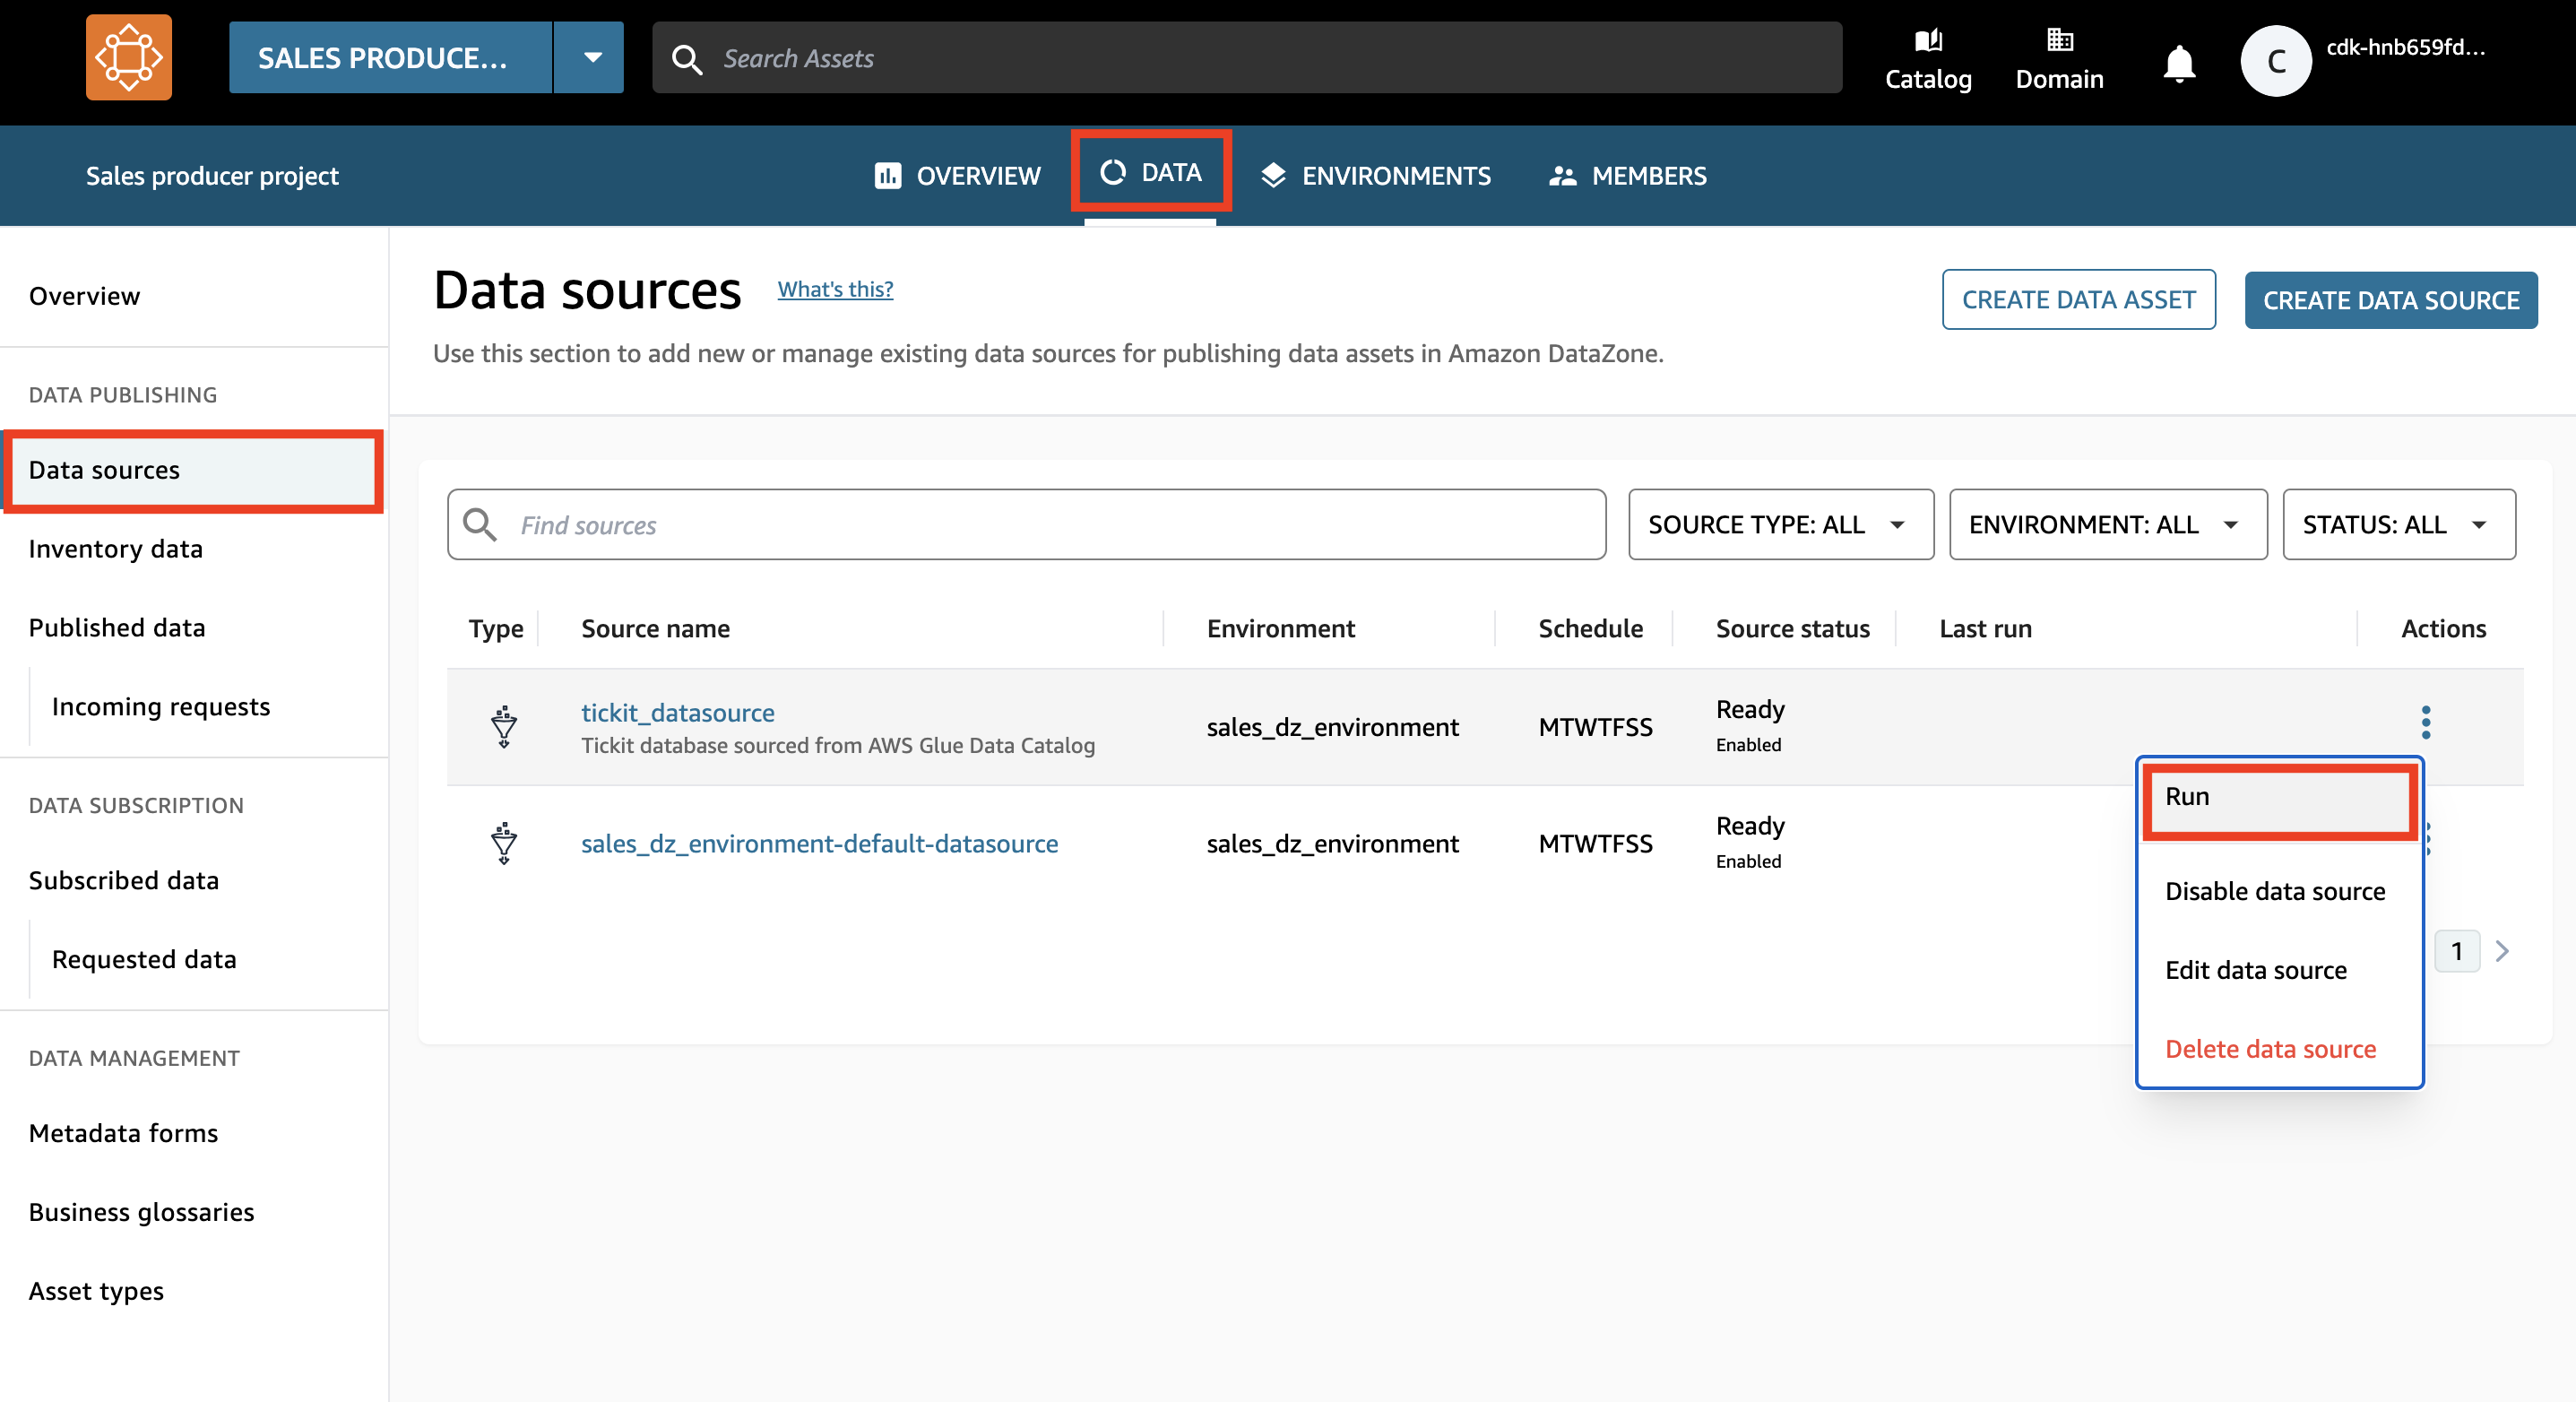
Task: Expand the project selector dropdown arrow
Action: [592, 58]
